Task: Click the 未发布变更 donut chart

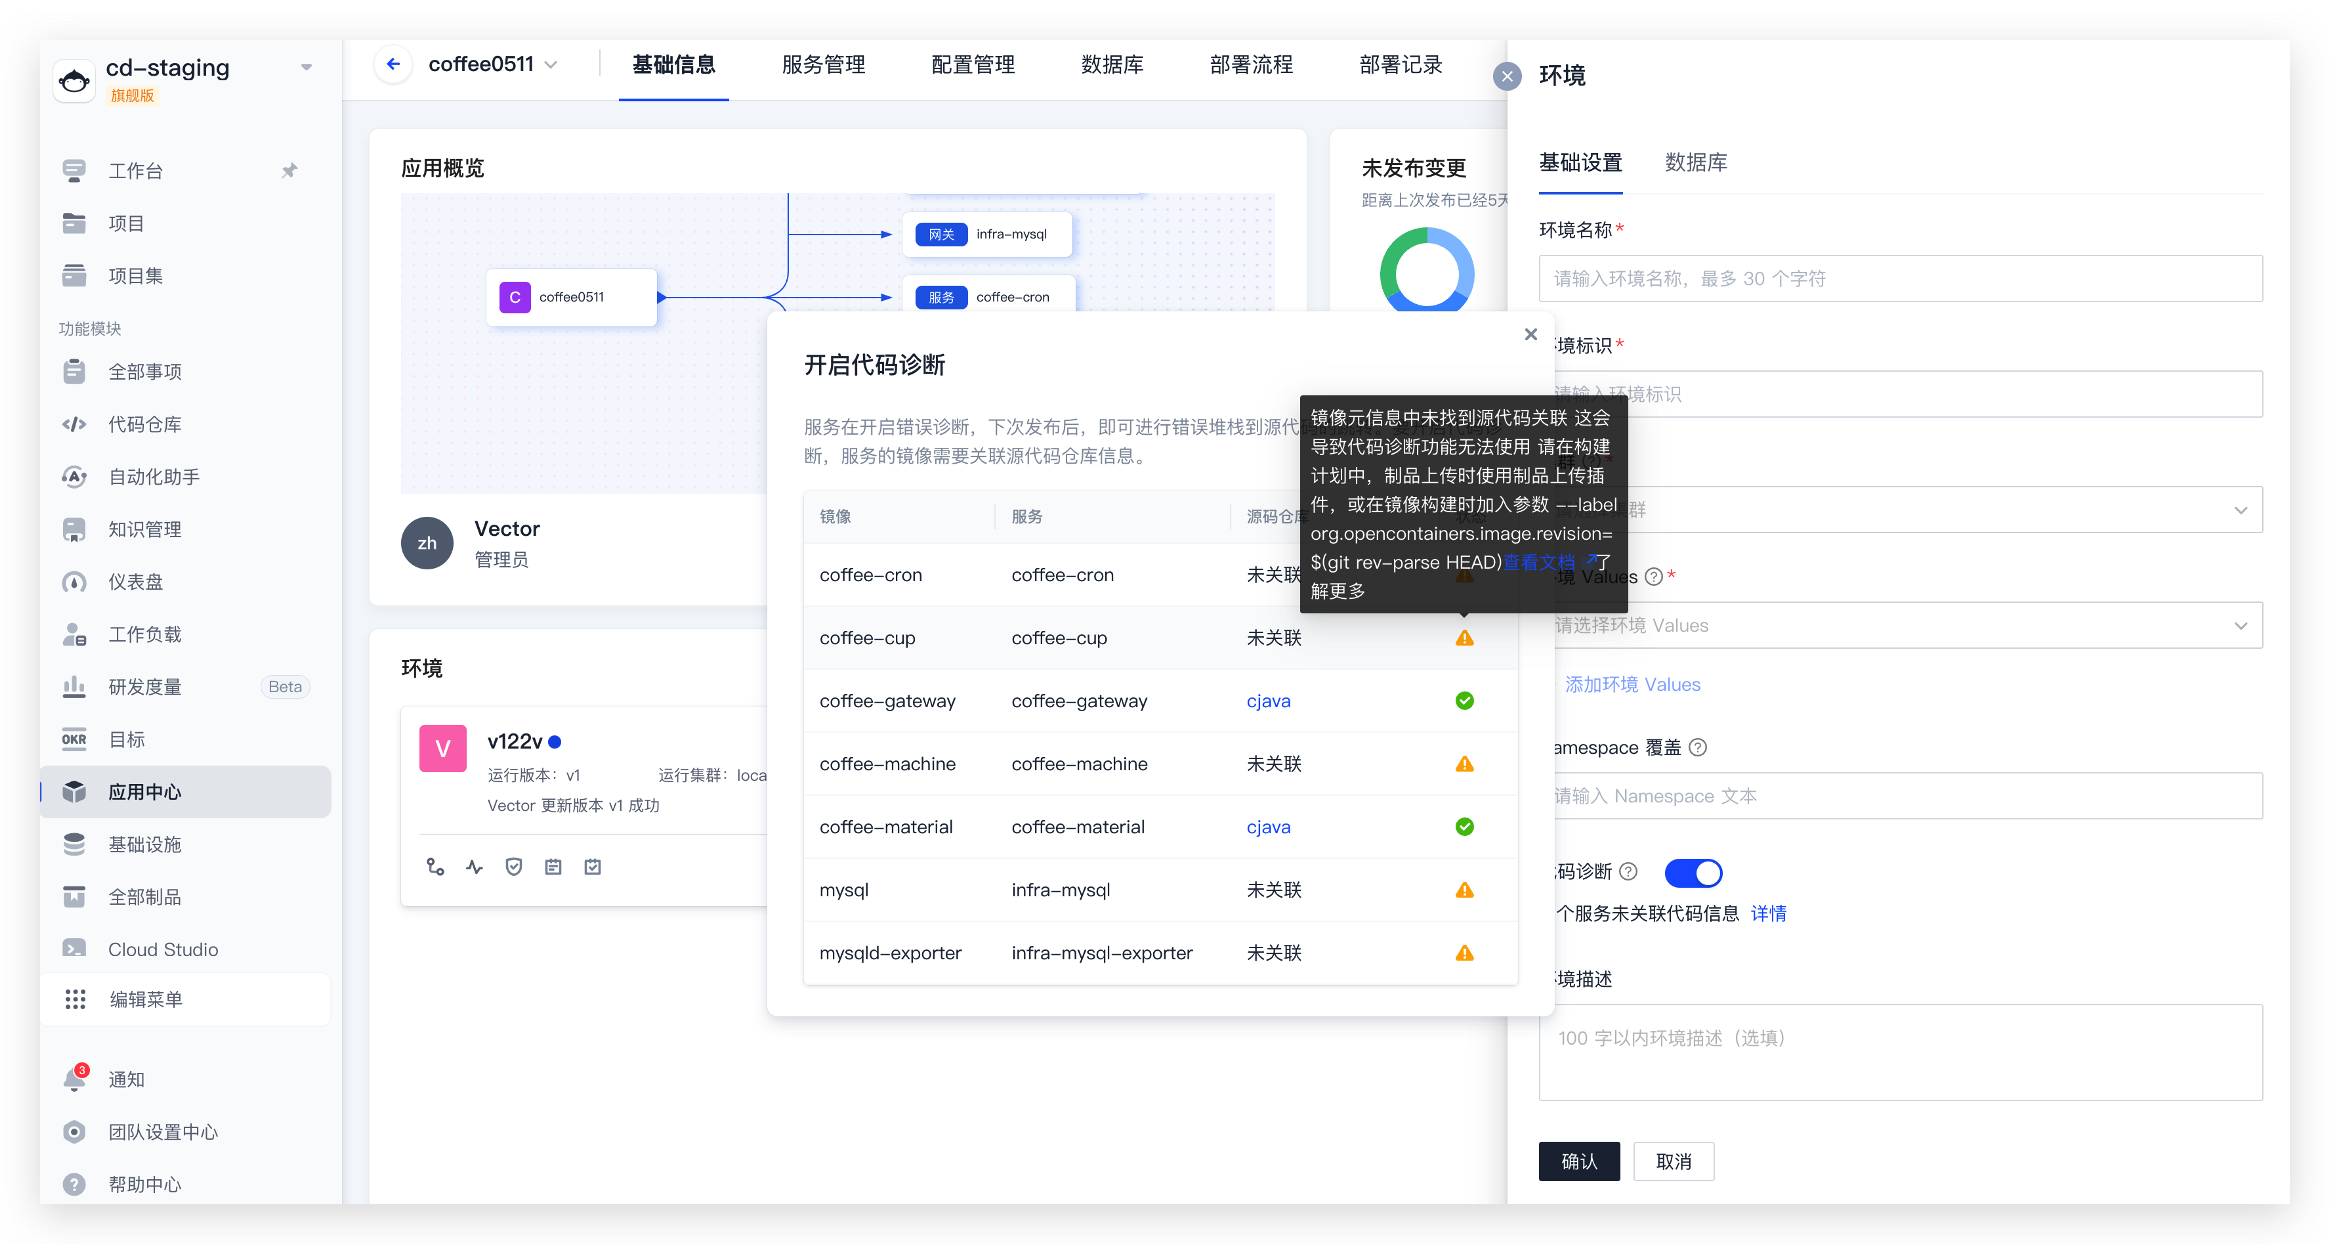Action: pos(1427,270)
